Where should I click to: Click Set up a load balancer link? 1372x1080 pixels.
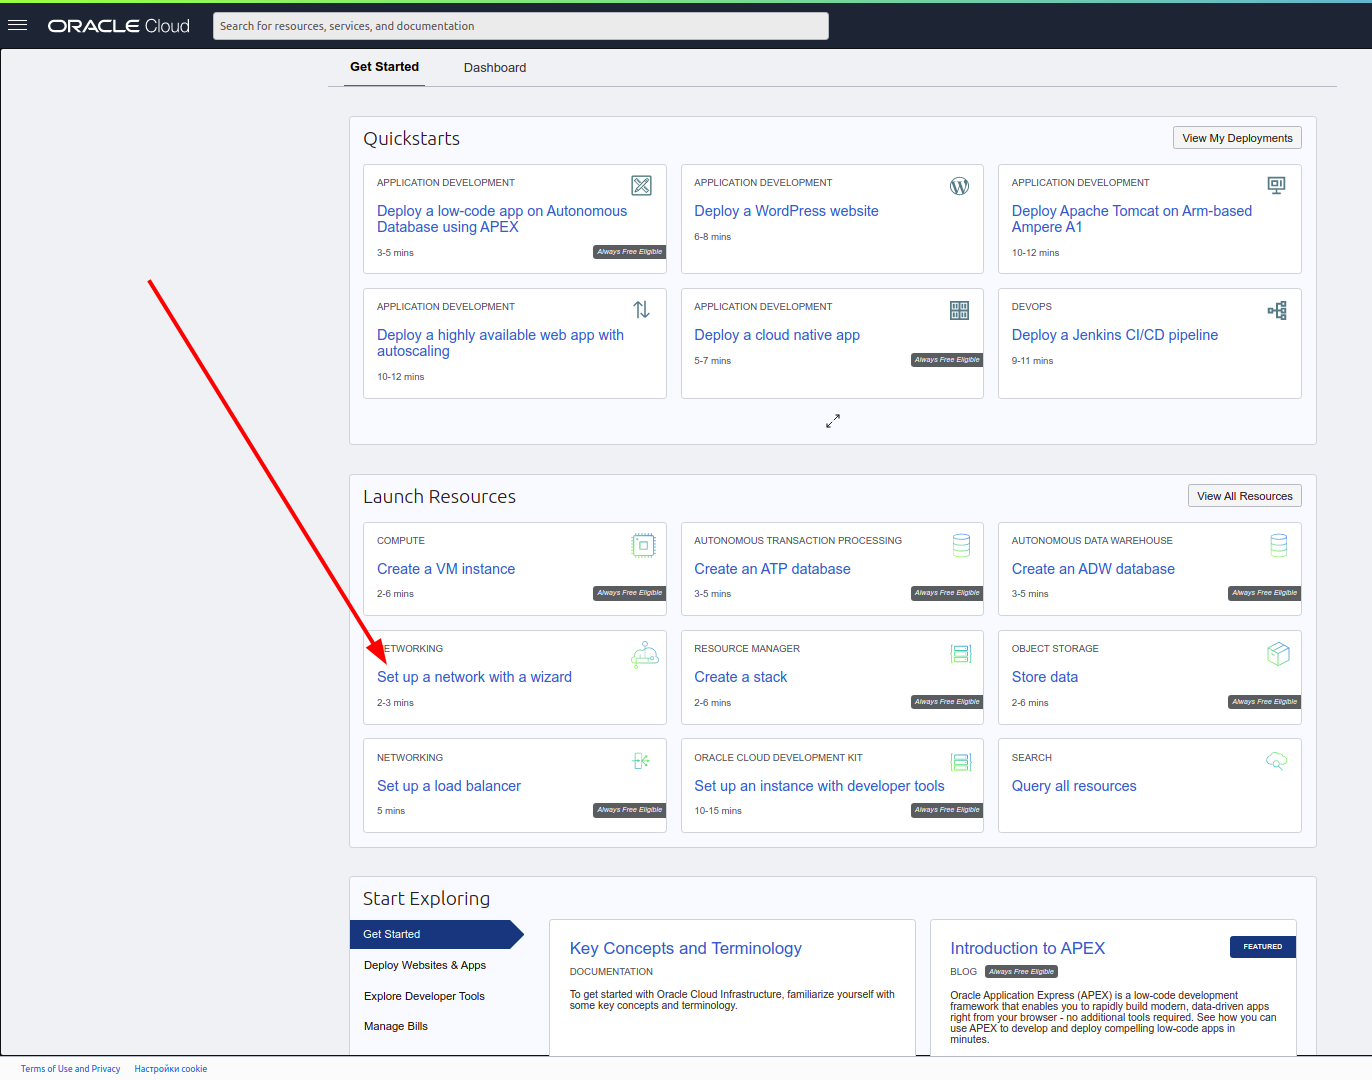pyautogui.click(x=449, y=786)
